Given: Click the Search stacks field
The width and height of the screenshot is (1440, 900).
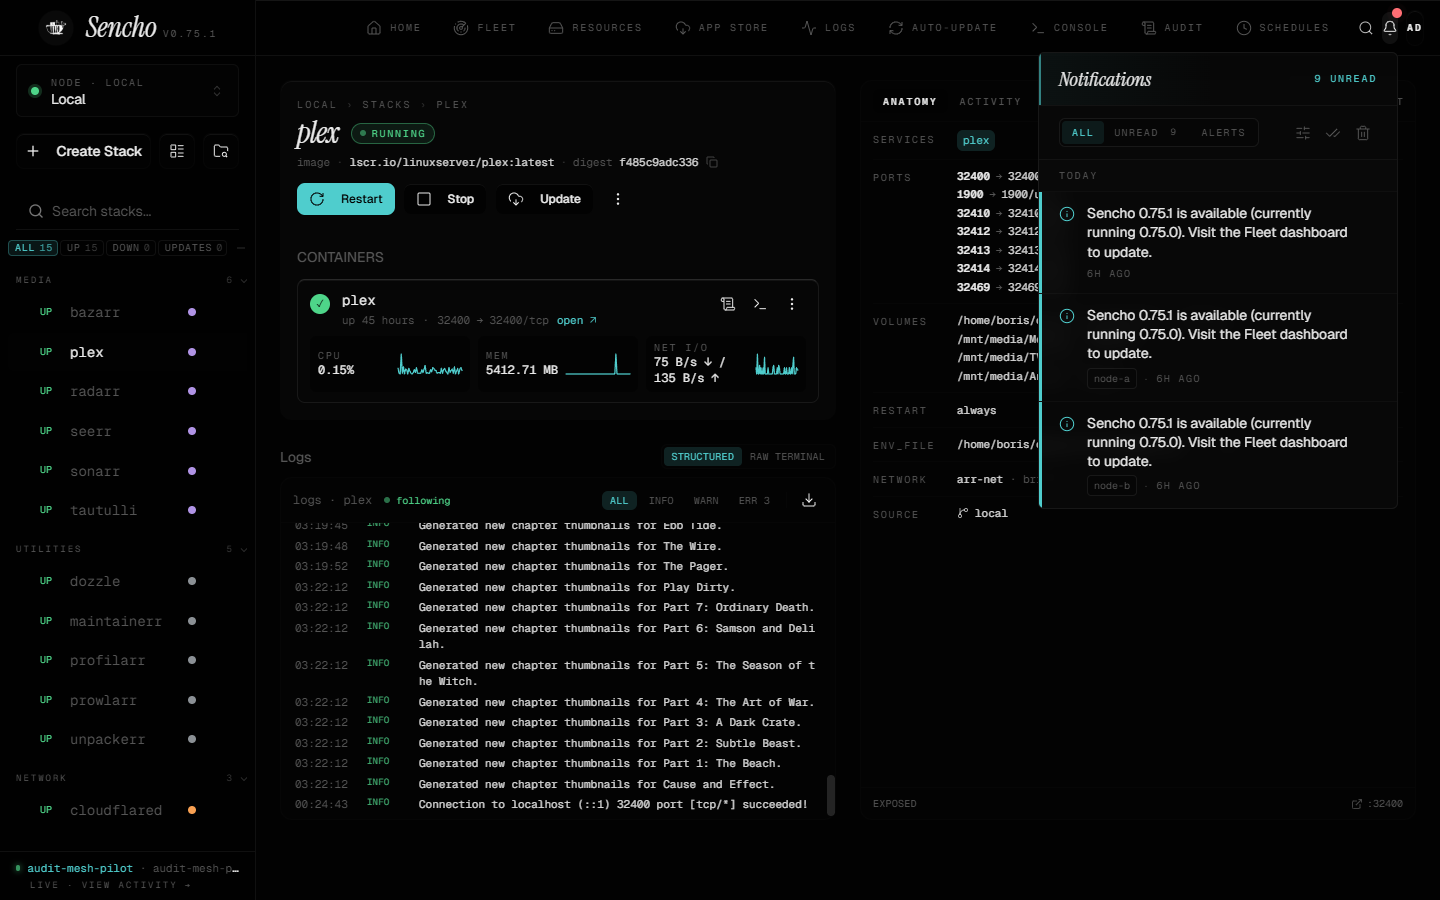Looking at the screenshot, I should pyautogui.click(x=128, y=211).
